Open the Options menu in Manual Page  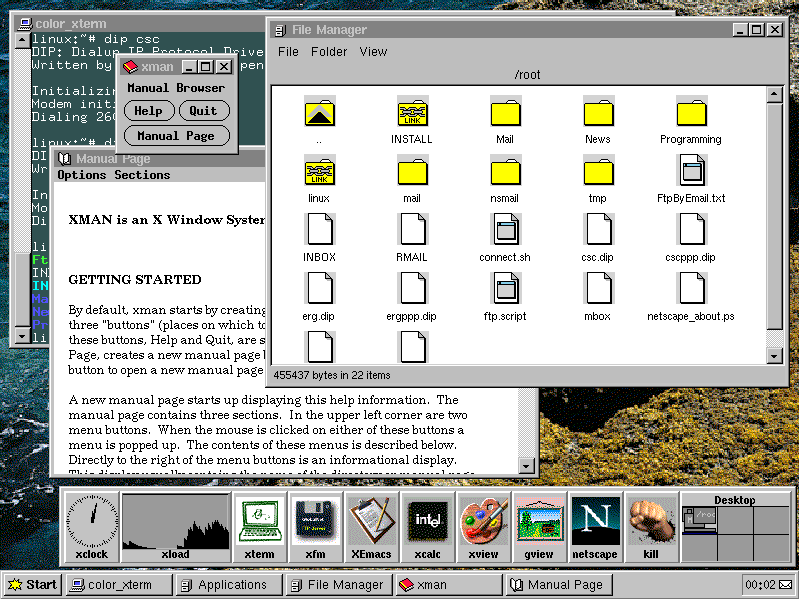82,175
